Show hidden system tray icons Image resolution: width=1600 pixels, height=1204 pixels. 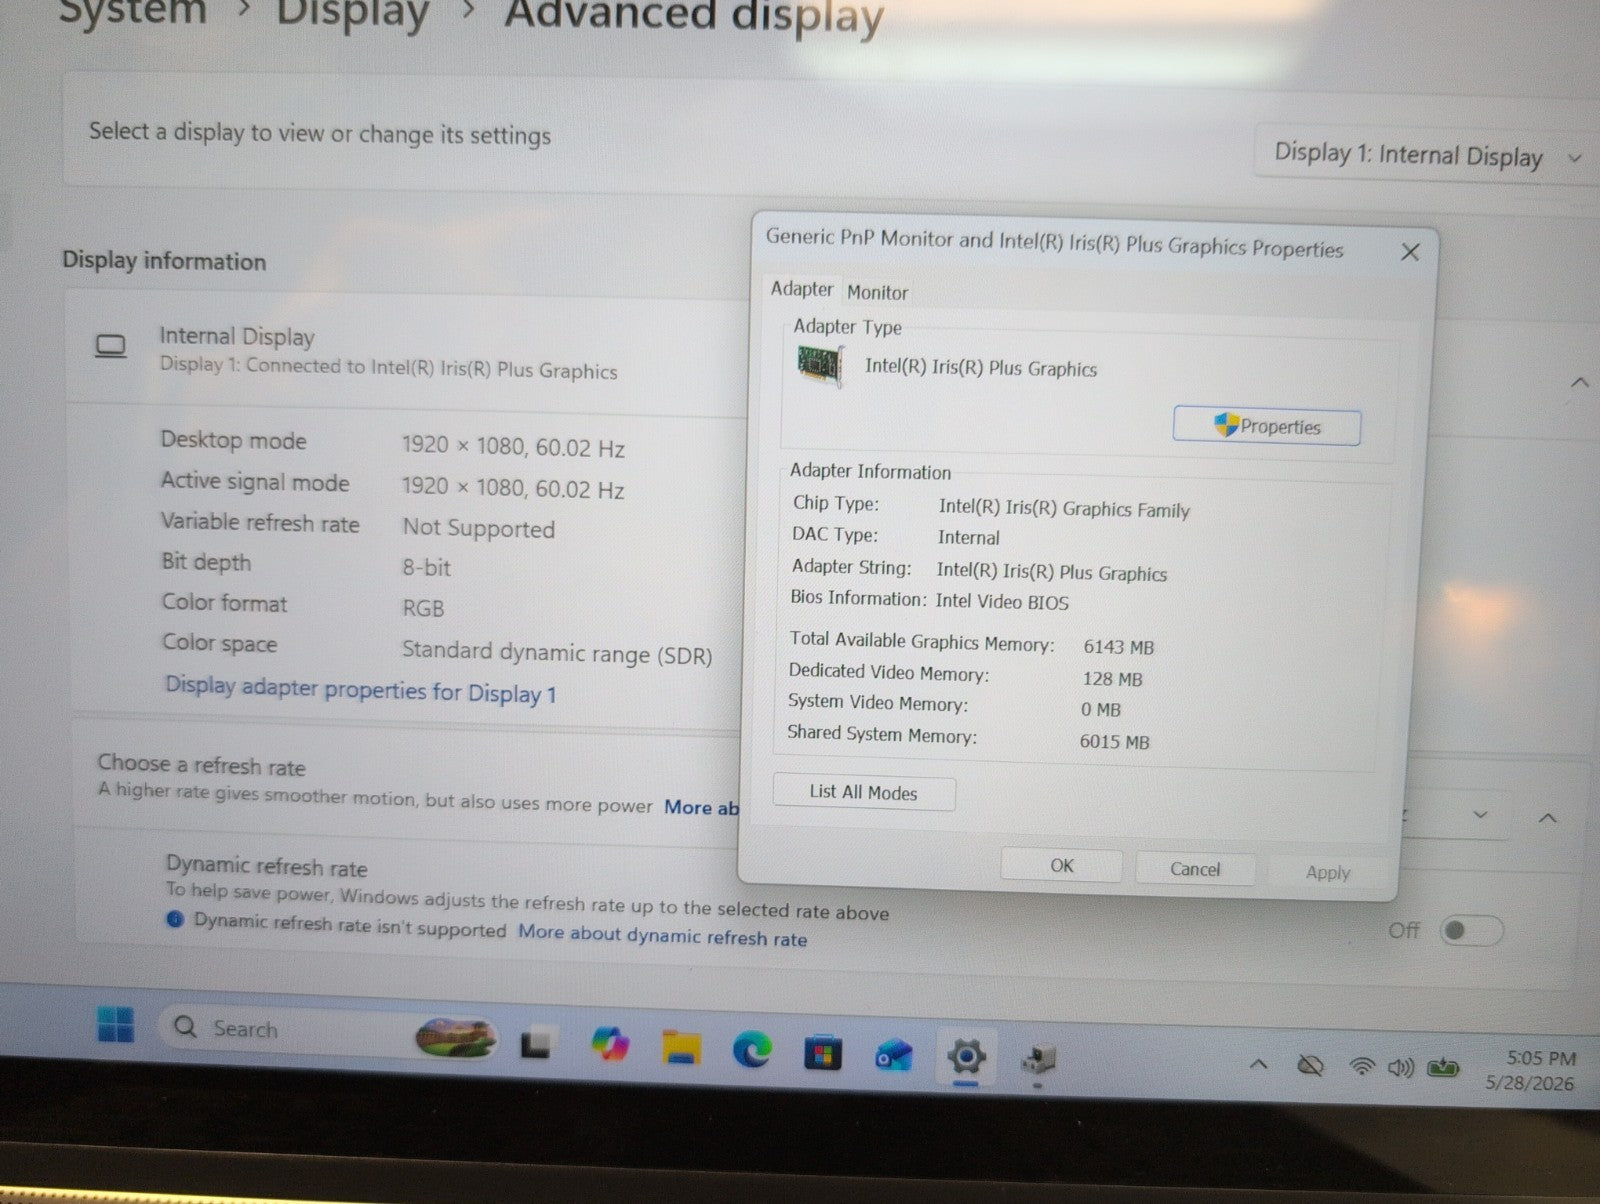pos(1259,1065)
